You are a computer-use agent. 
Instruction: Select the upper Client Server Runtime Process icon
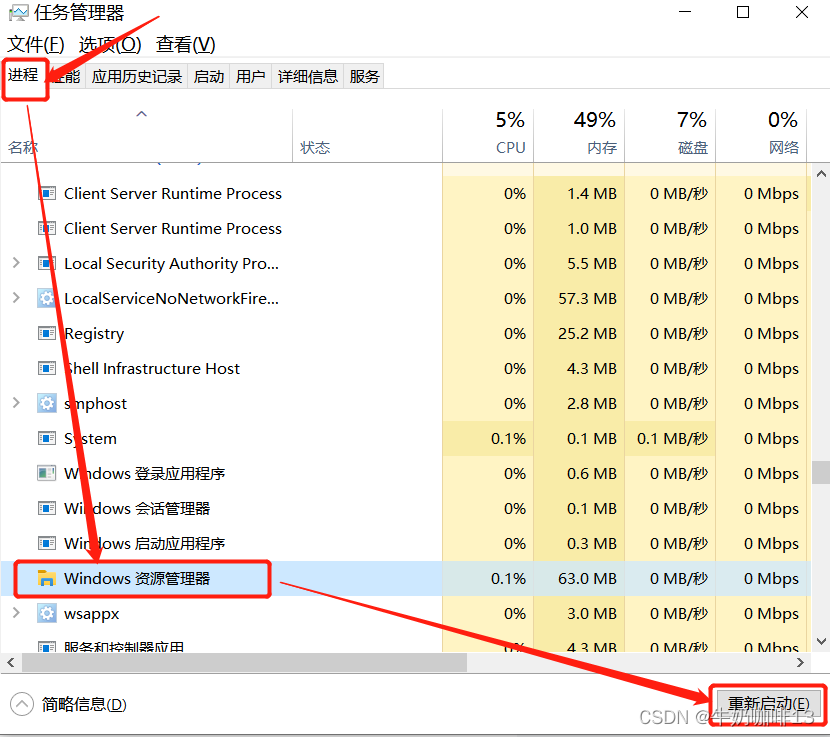point(47,193)
